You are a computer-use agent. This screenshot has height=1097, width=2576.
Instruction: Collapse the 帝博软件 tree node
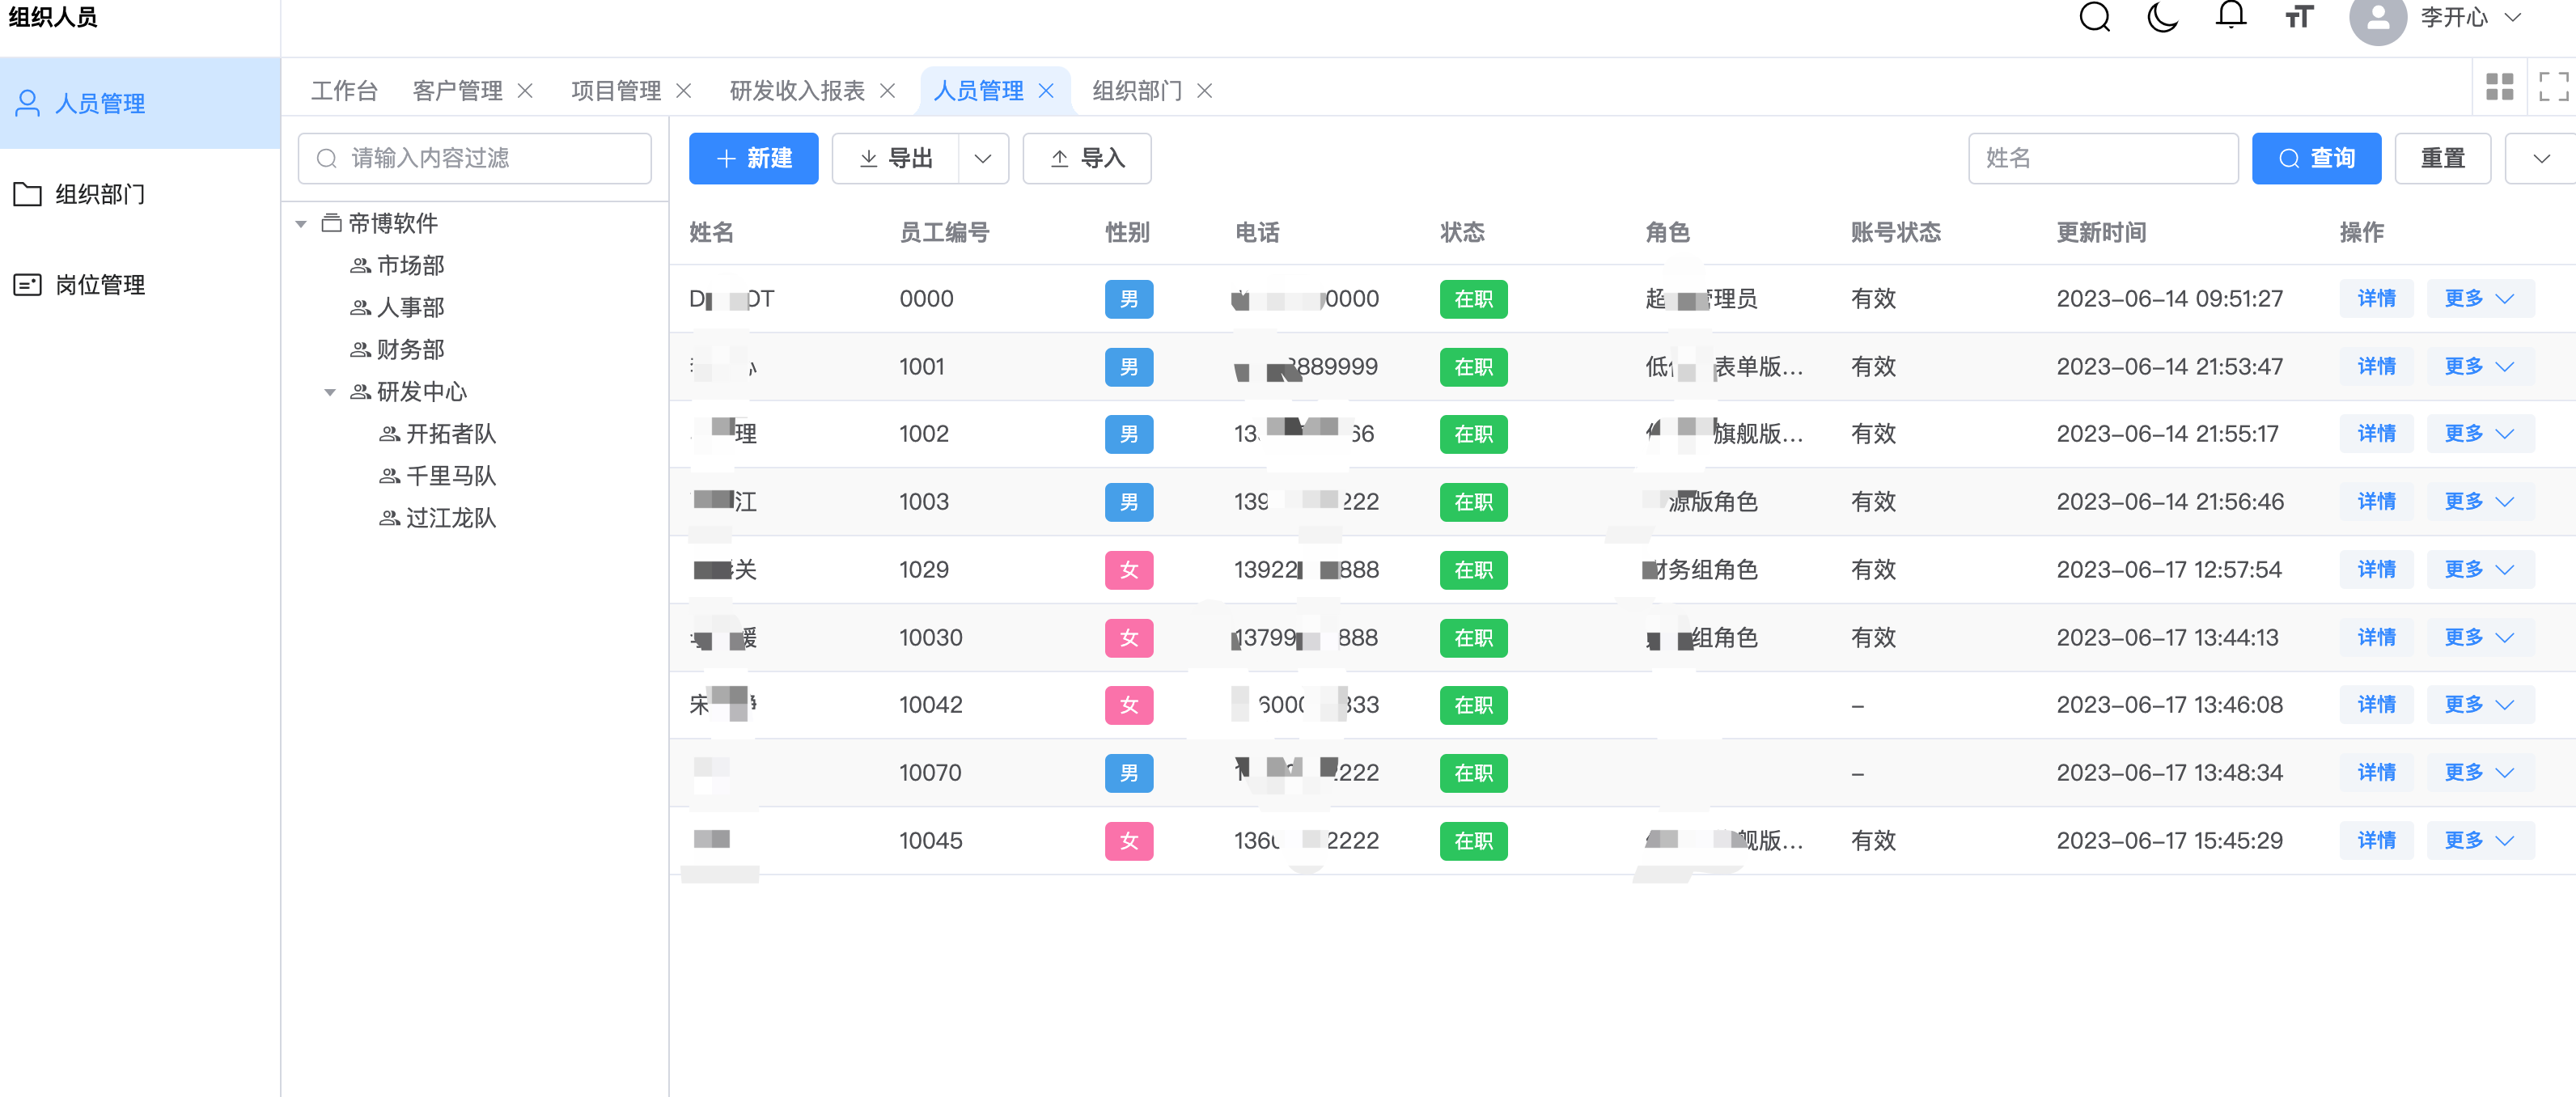(x=301, y=224)
